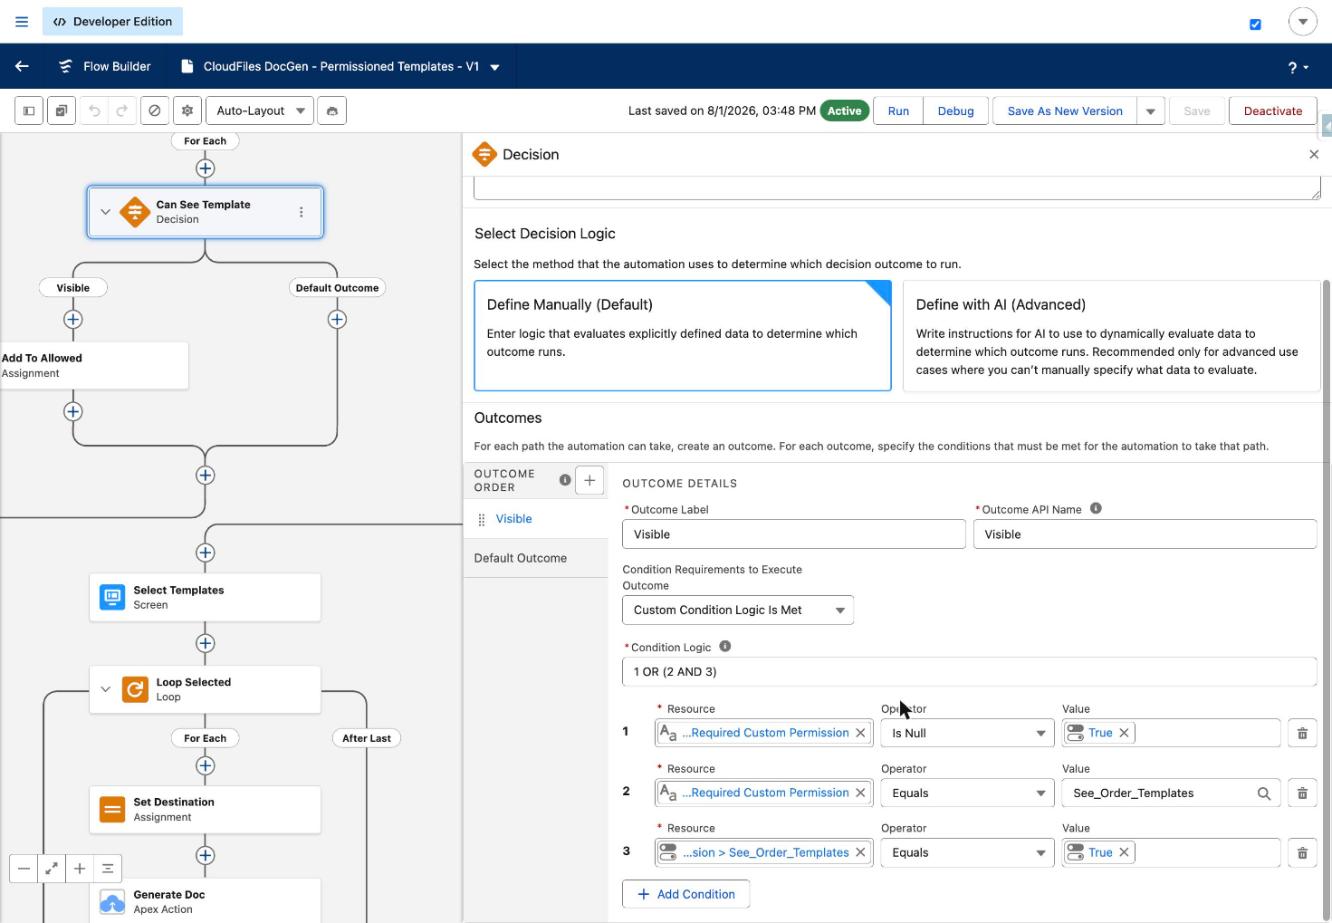Search the condition 2 value field
Image resolution: width=1332 pixels, height=923 pixels.
(x=1264, y=793)
